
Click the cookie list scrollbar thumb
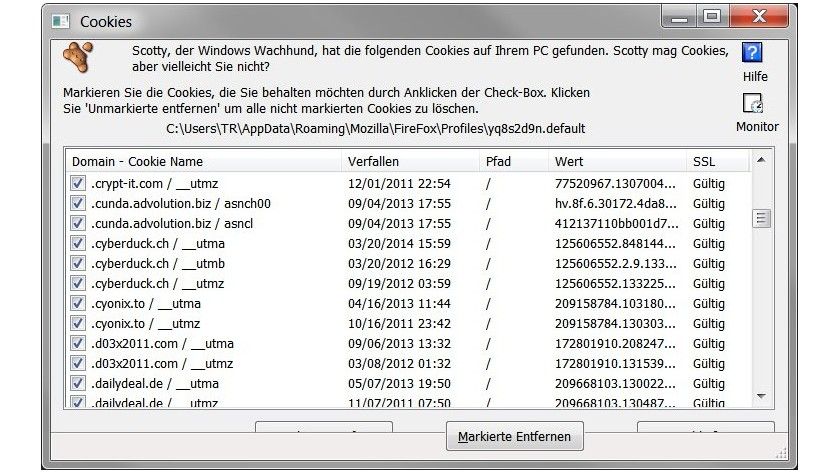pyautogui.click(x=761, y=218)
